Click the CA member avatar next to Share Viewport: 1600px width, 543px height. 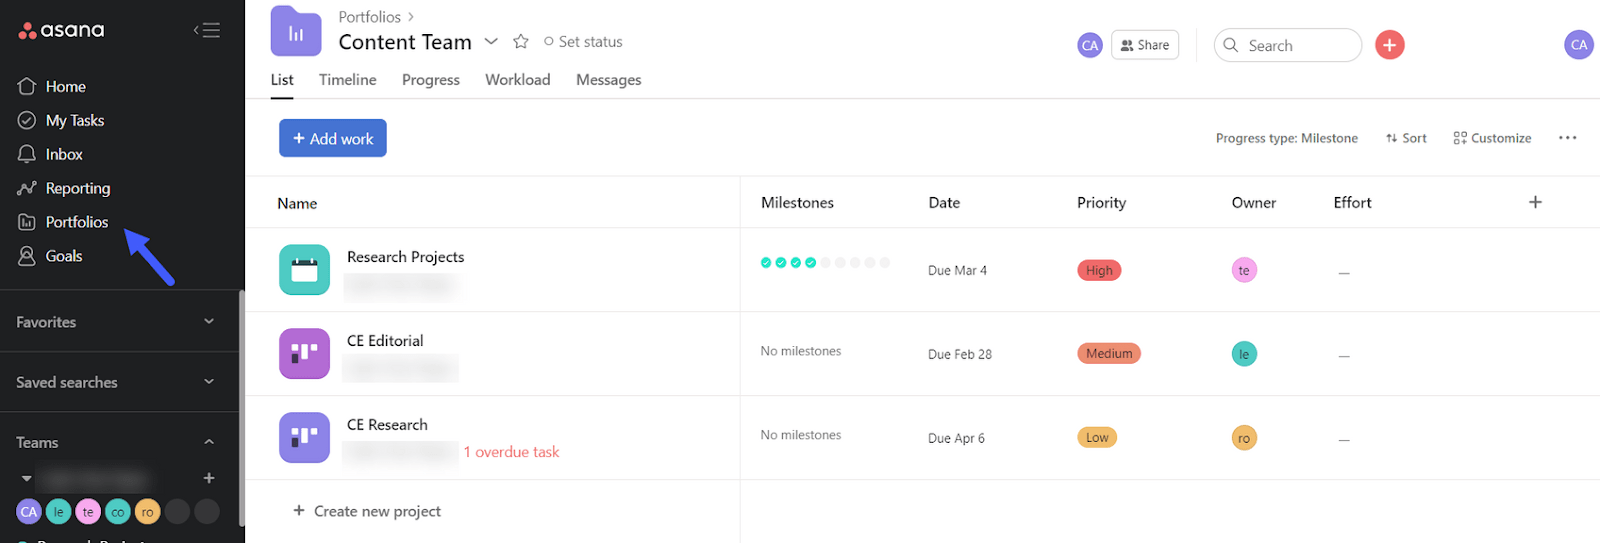coord(1090,45)
